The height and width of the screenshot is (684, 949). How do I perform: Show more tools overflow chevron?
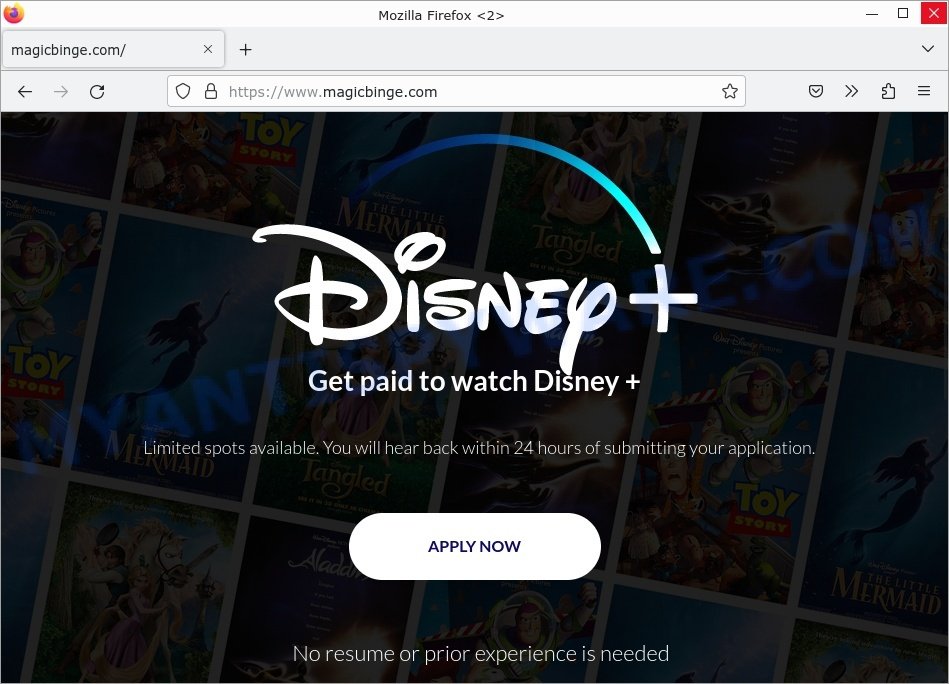click(x=852, y=91)
